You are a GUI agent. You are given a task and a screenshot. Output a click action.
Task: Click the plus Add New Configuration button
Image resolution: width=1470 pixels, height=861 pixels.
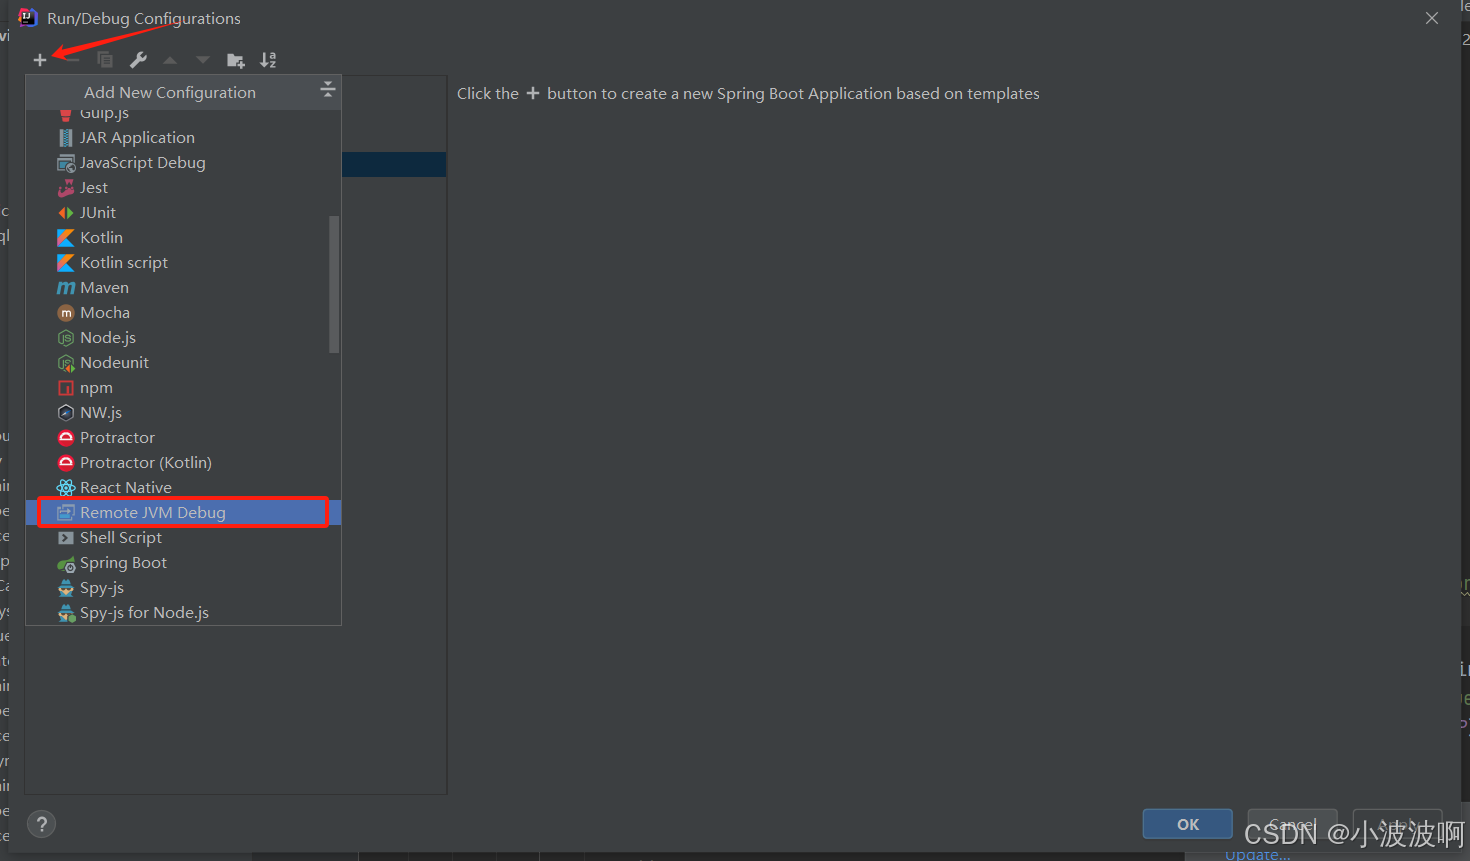[x=40, y=60]
